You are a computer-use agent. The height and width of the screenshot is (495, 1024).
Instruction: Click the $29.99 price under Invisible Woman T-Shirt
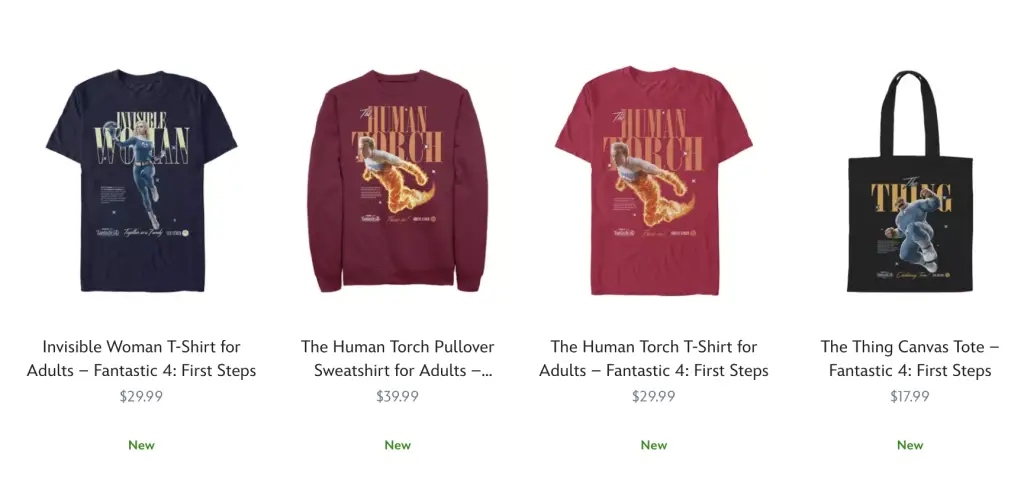141,396
